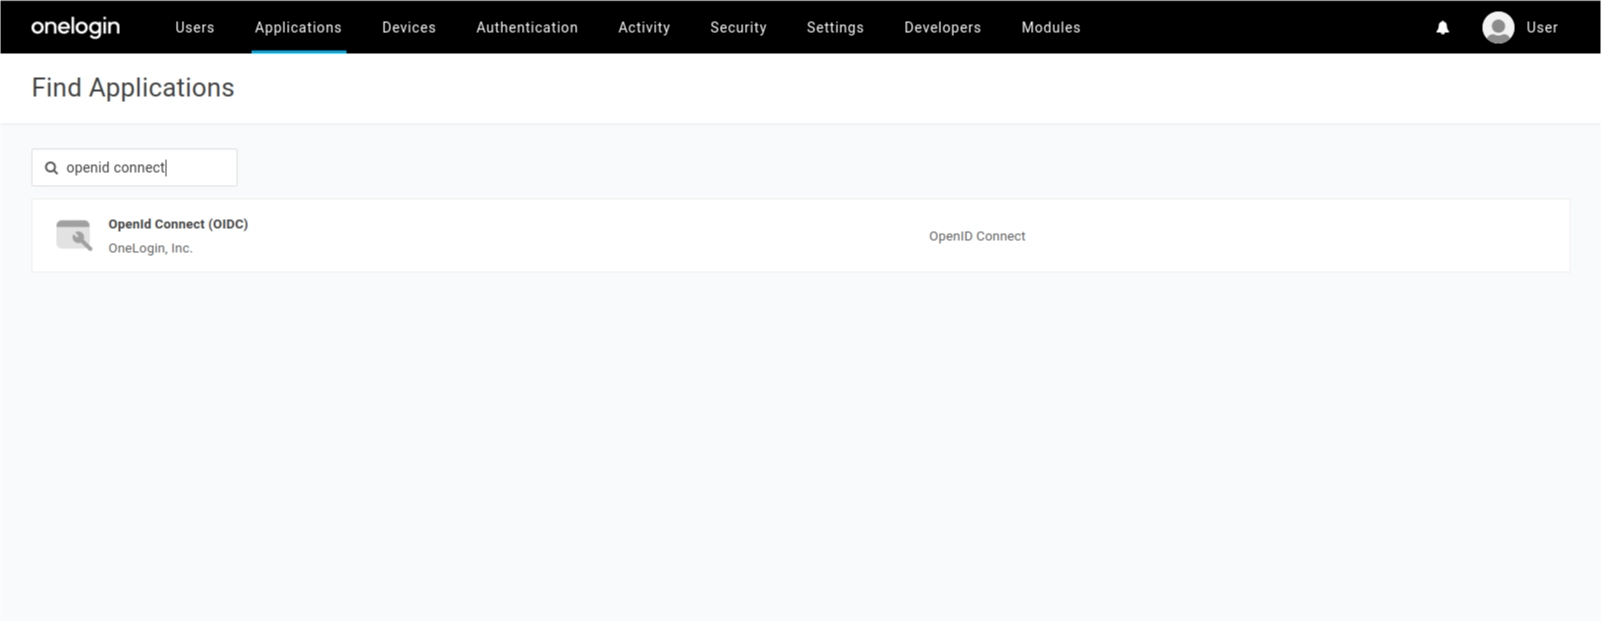Open the Modules menu
Image resolution: width=1601 pixels, height=621 pixels.
(1050, 27)
